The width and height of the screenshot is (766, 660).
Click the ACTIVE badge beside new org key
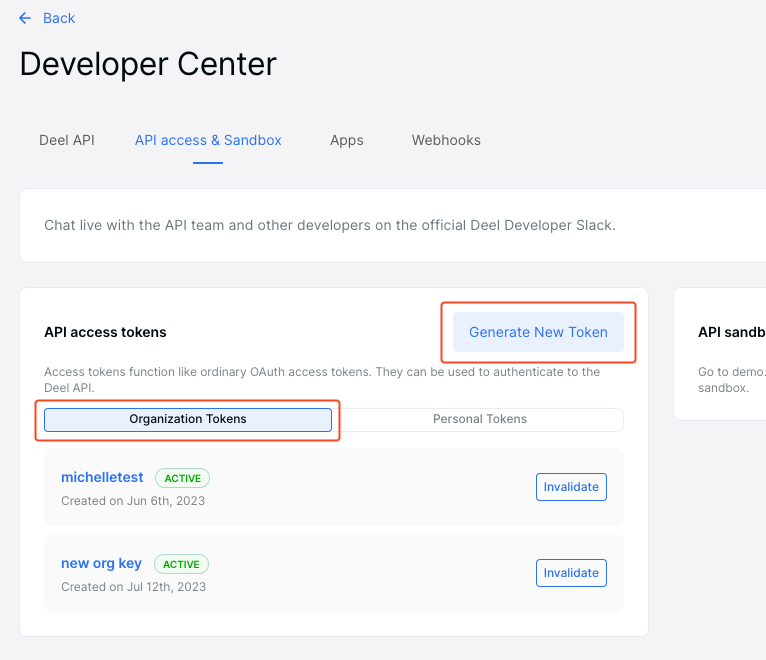point(181,564)
